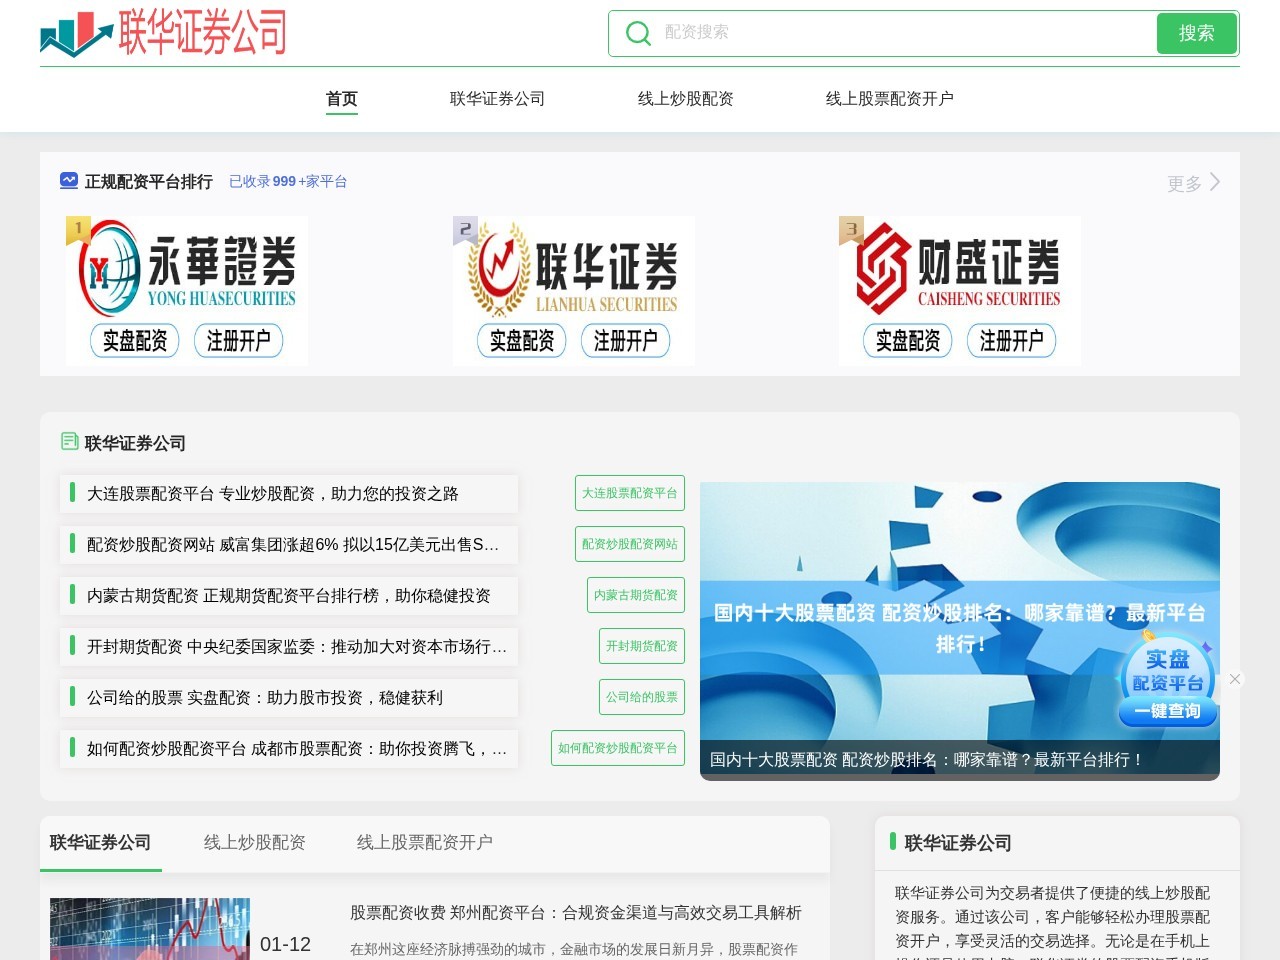The image size is (1280, 960).
Task: Click the 正规配资平台排行 heading icon
Action: (x=69, y=181)
